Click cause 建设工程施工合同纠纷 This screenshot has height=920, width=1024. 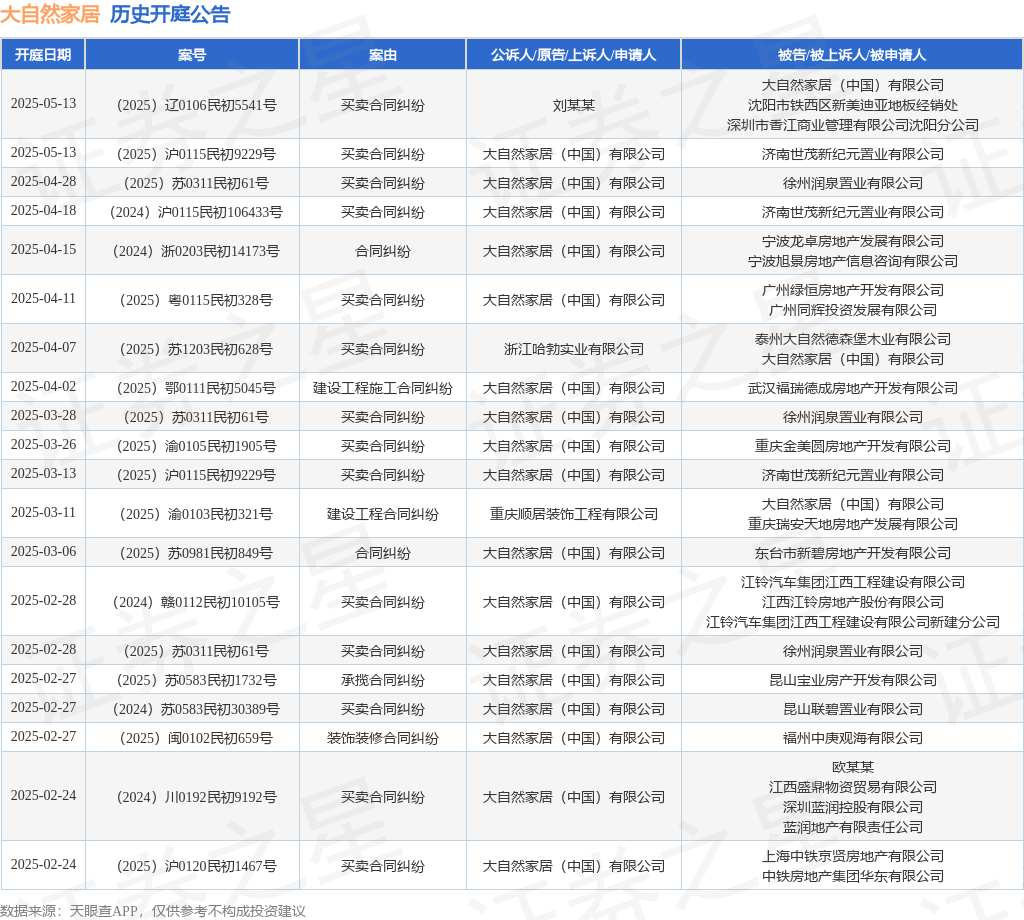(383, 389)
